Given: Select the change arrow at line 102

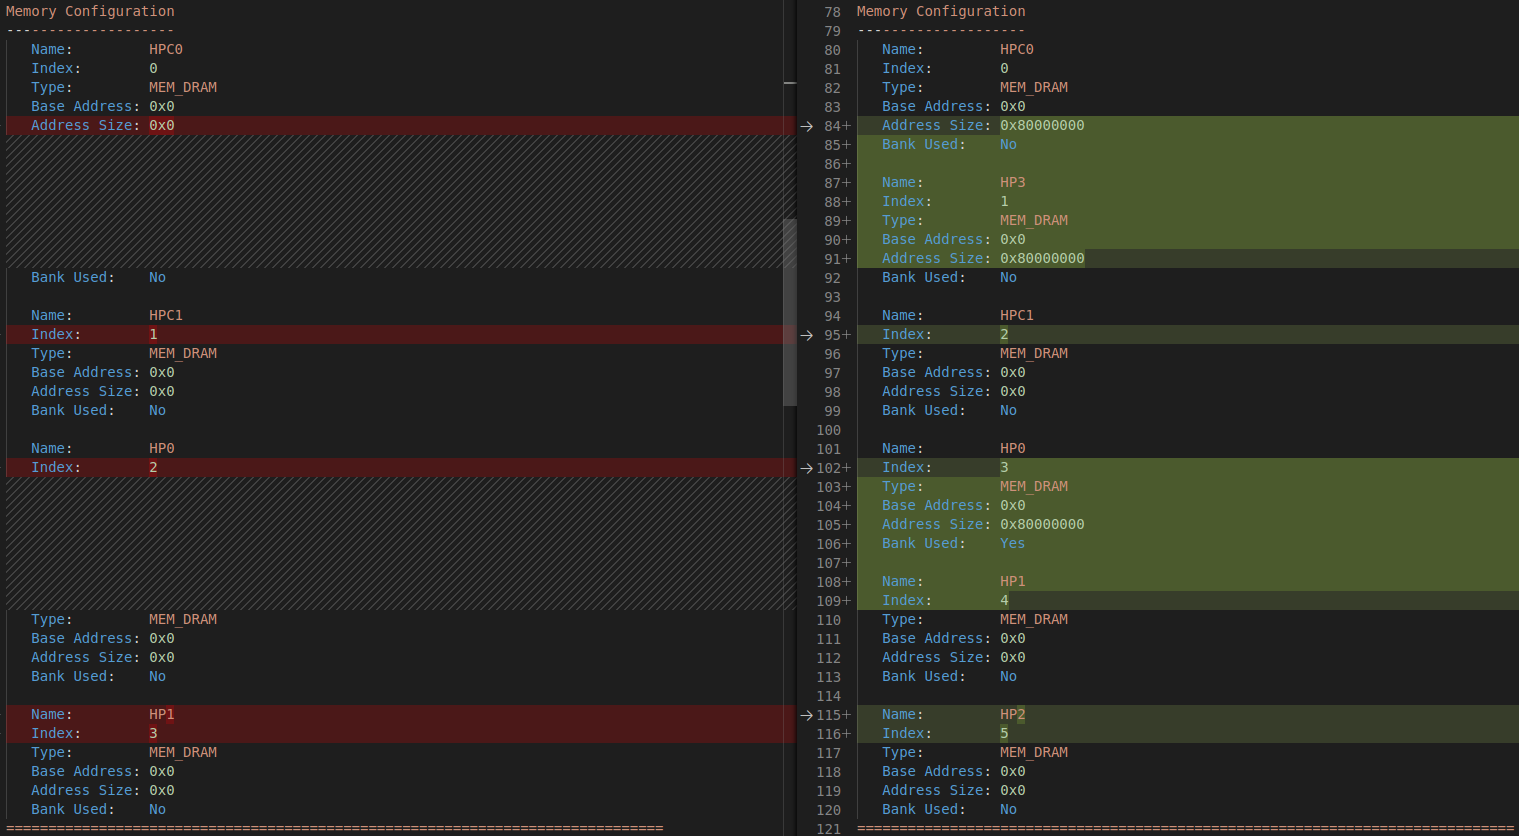Looking at the screenshot, I should (805, 467).
